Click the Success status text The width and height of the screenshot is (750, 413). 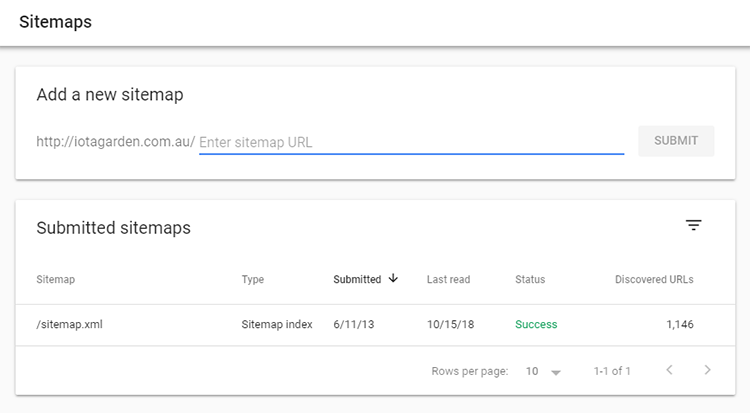click(536, 324)
